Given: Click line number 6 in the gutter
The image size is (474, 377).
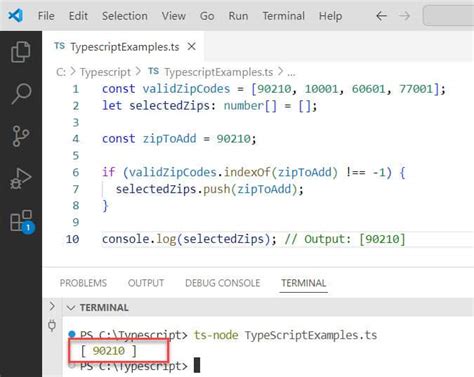Looking at the screenshot, I should [76, 172].
